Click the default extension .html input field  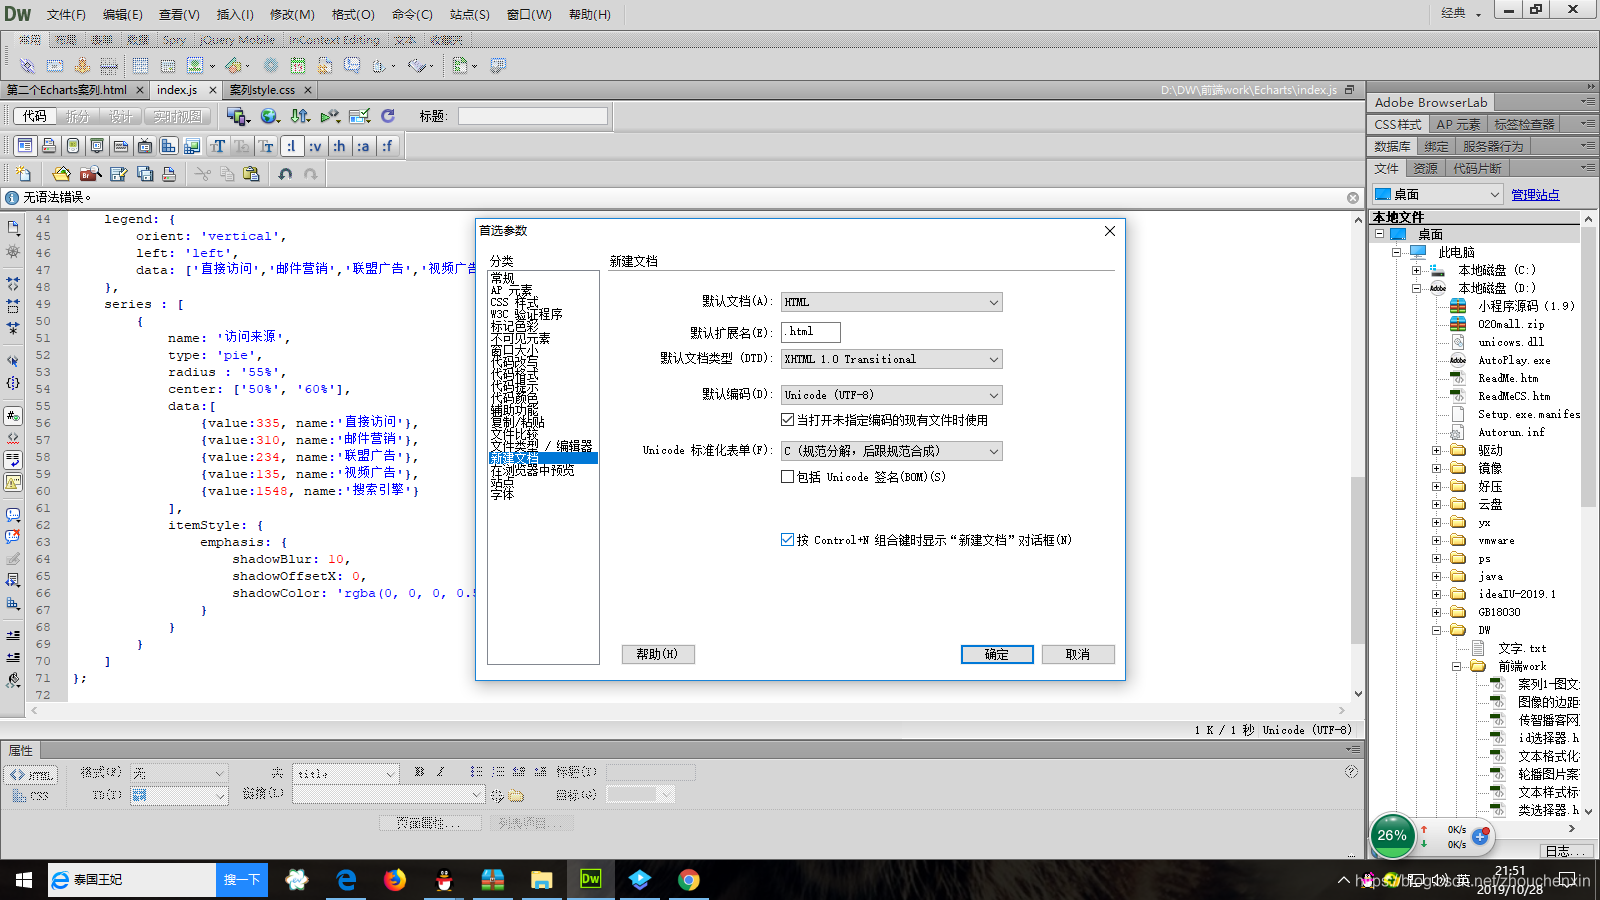pyautogui.click(x=811, y=331)
